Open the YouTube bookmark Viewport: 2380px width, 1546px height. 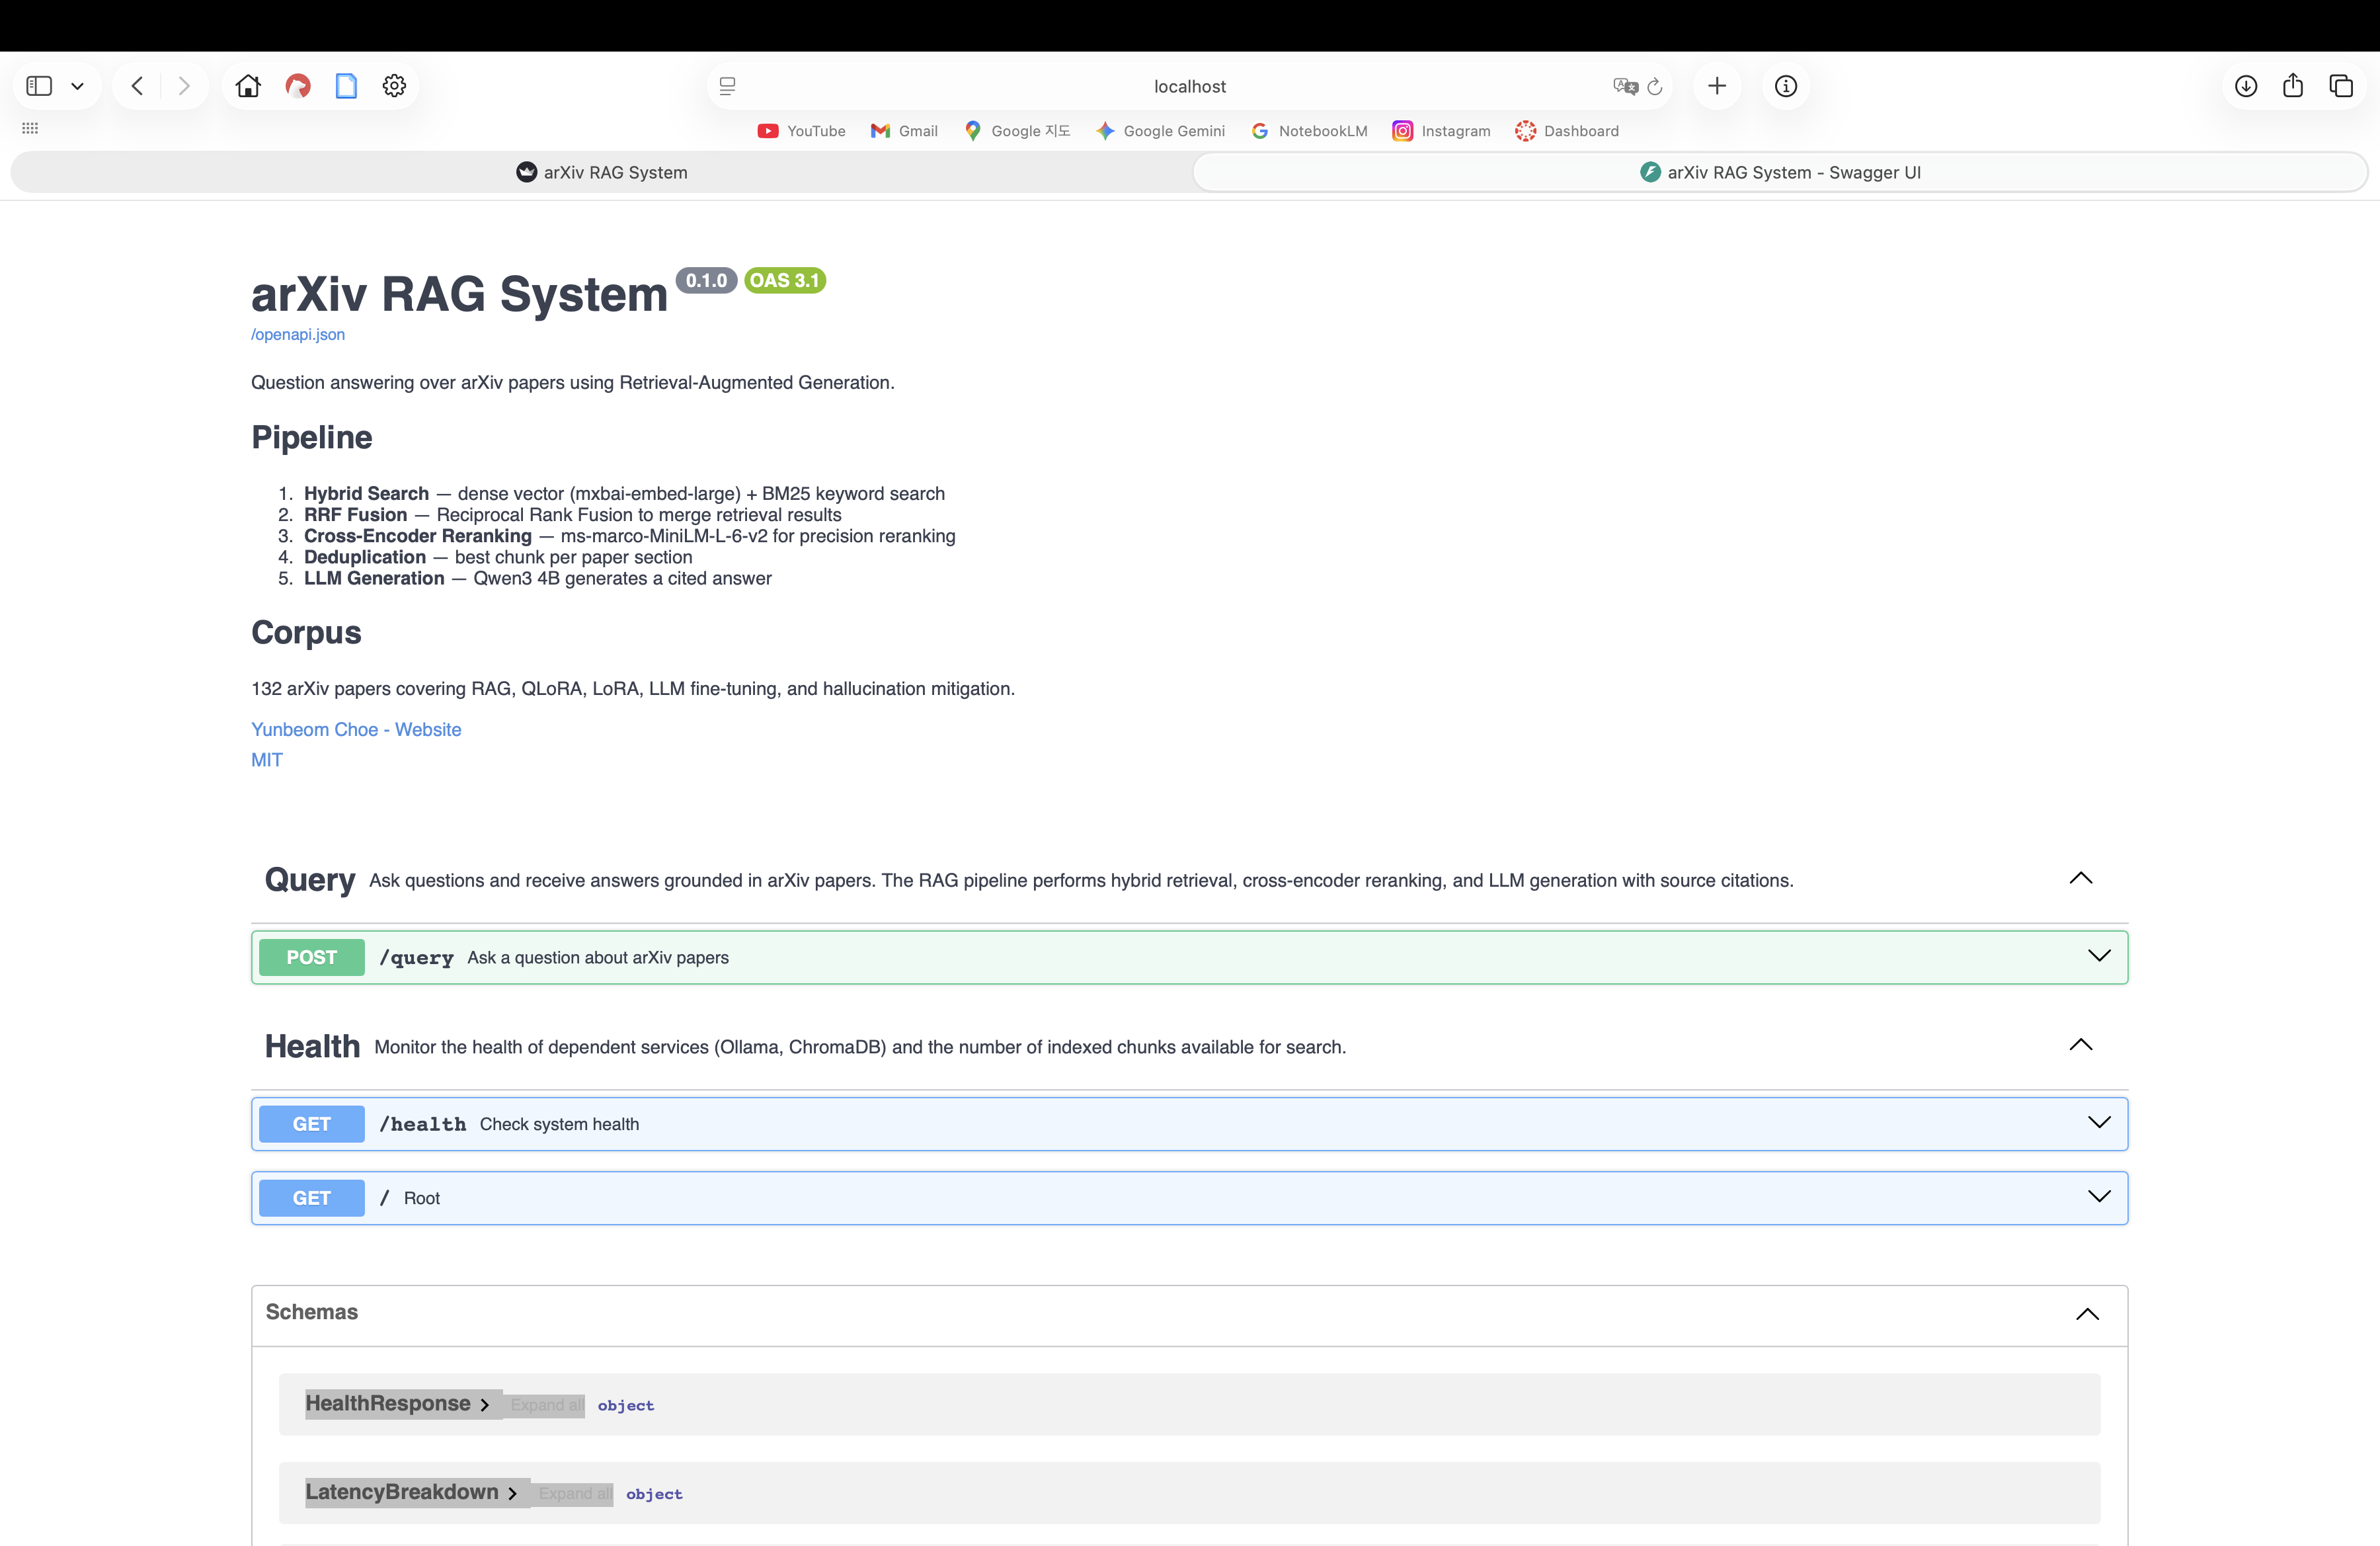(801, 131)
